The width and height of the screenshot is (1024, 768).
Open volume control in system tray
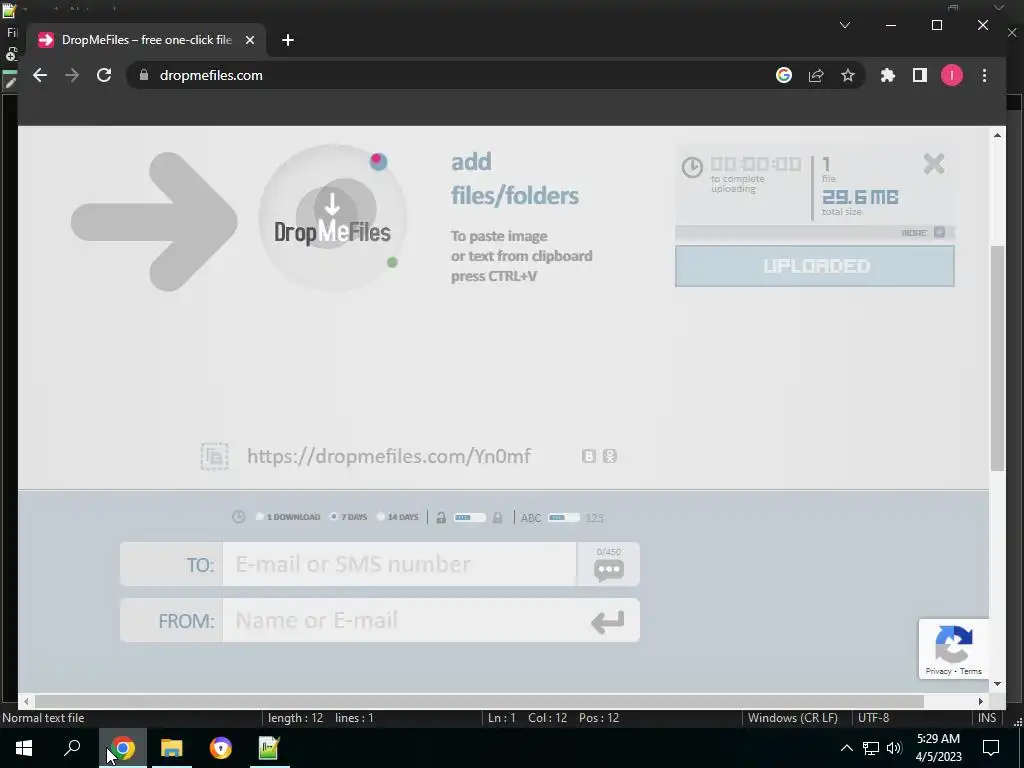pos(894,748)
